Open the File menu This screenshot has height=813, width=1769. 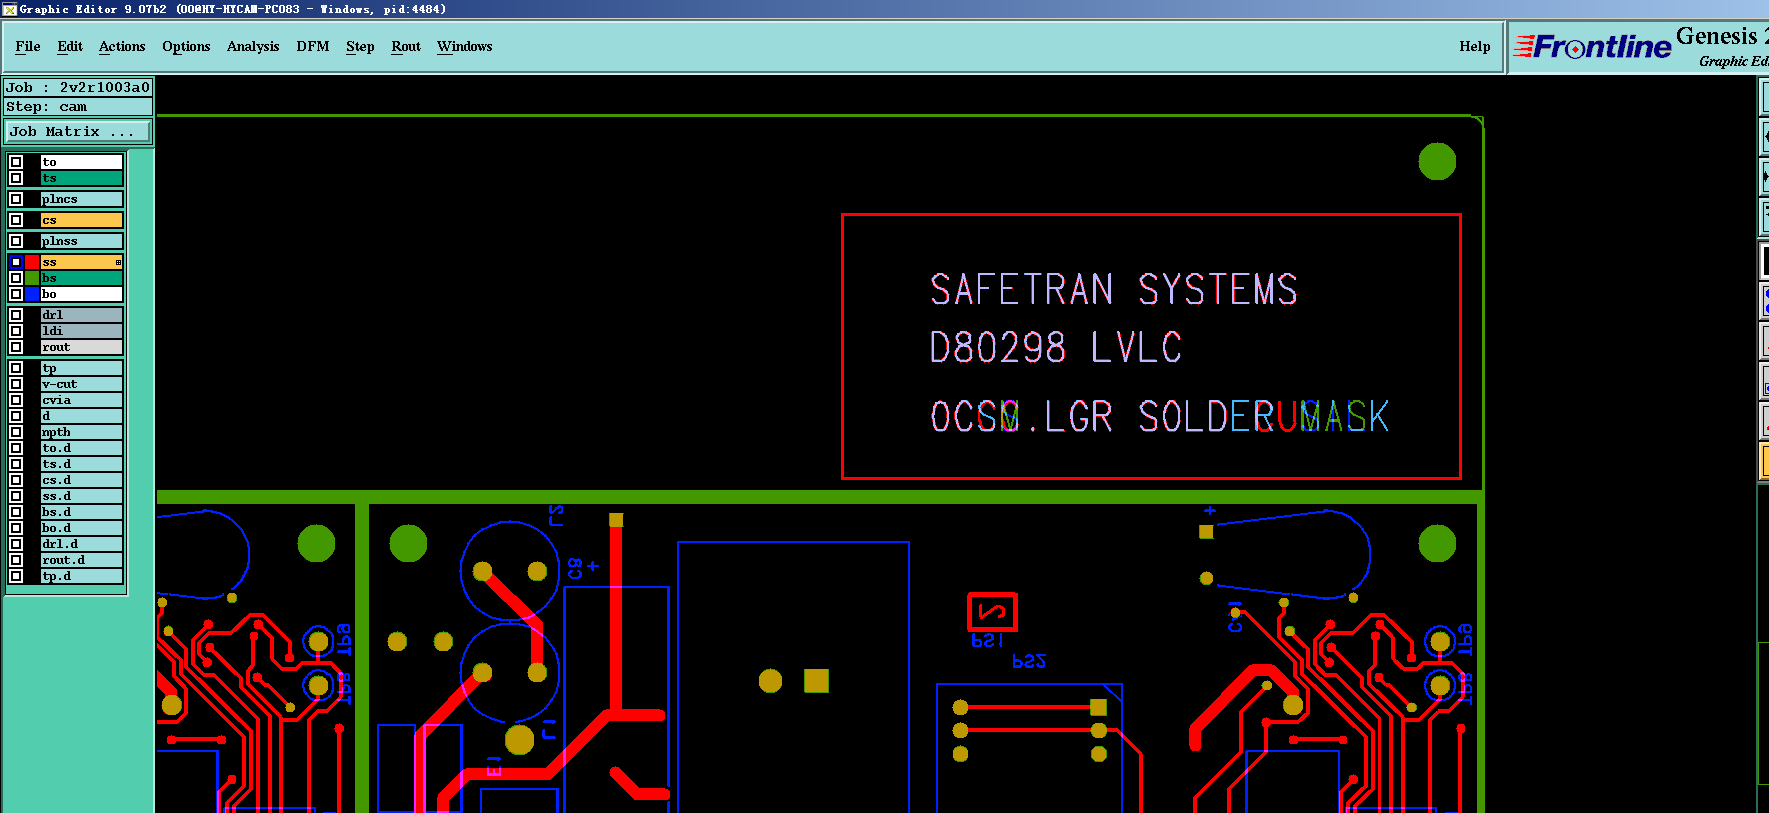(28, 46)
